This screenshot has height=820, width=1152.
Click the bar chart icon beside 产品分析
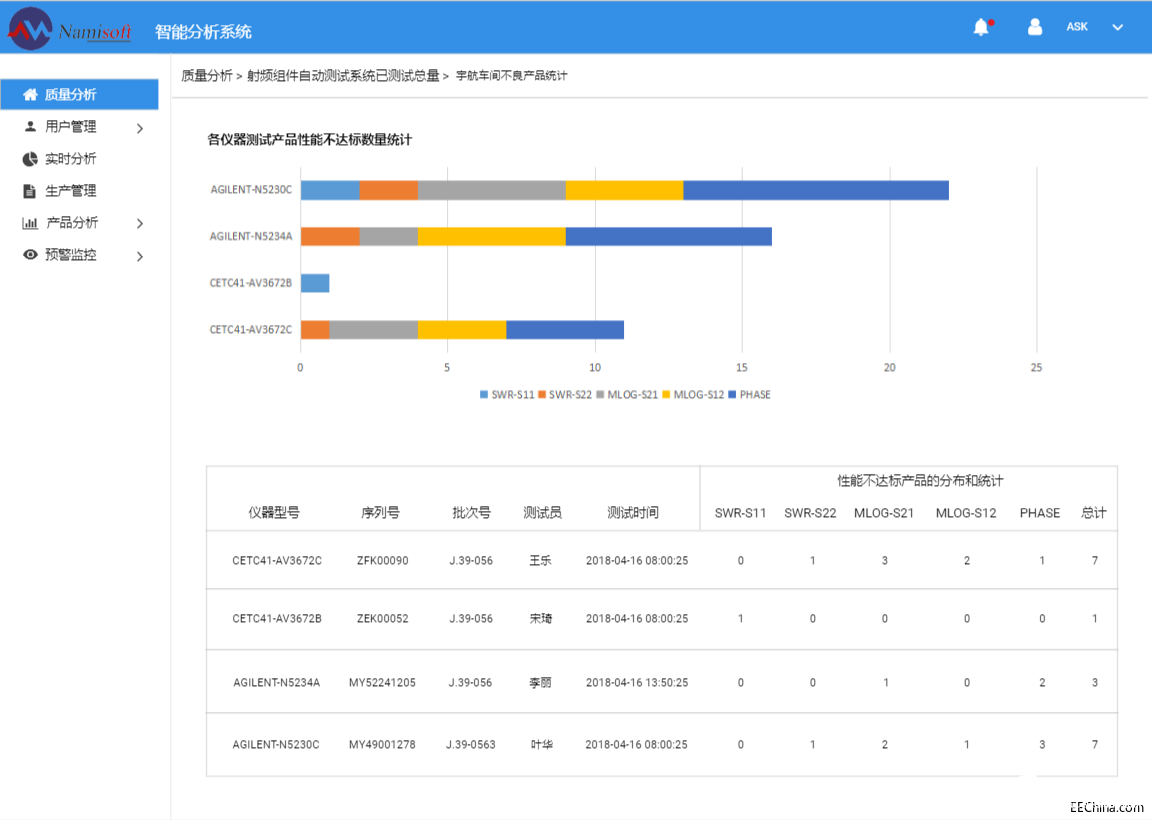(30, 223)
